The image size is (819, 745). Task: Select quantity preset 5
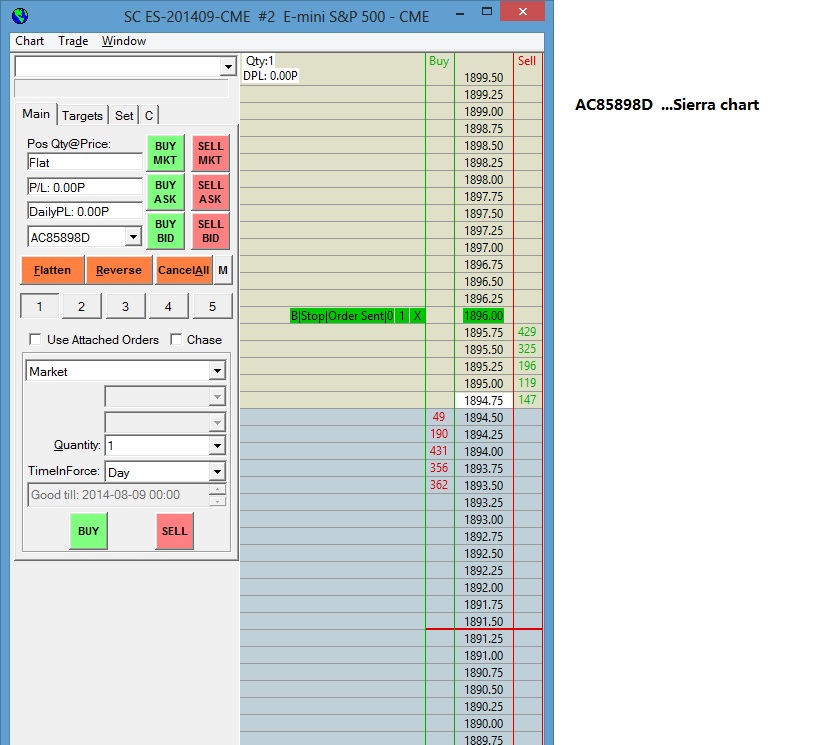pyautogui.click(x=212, y=306)
